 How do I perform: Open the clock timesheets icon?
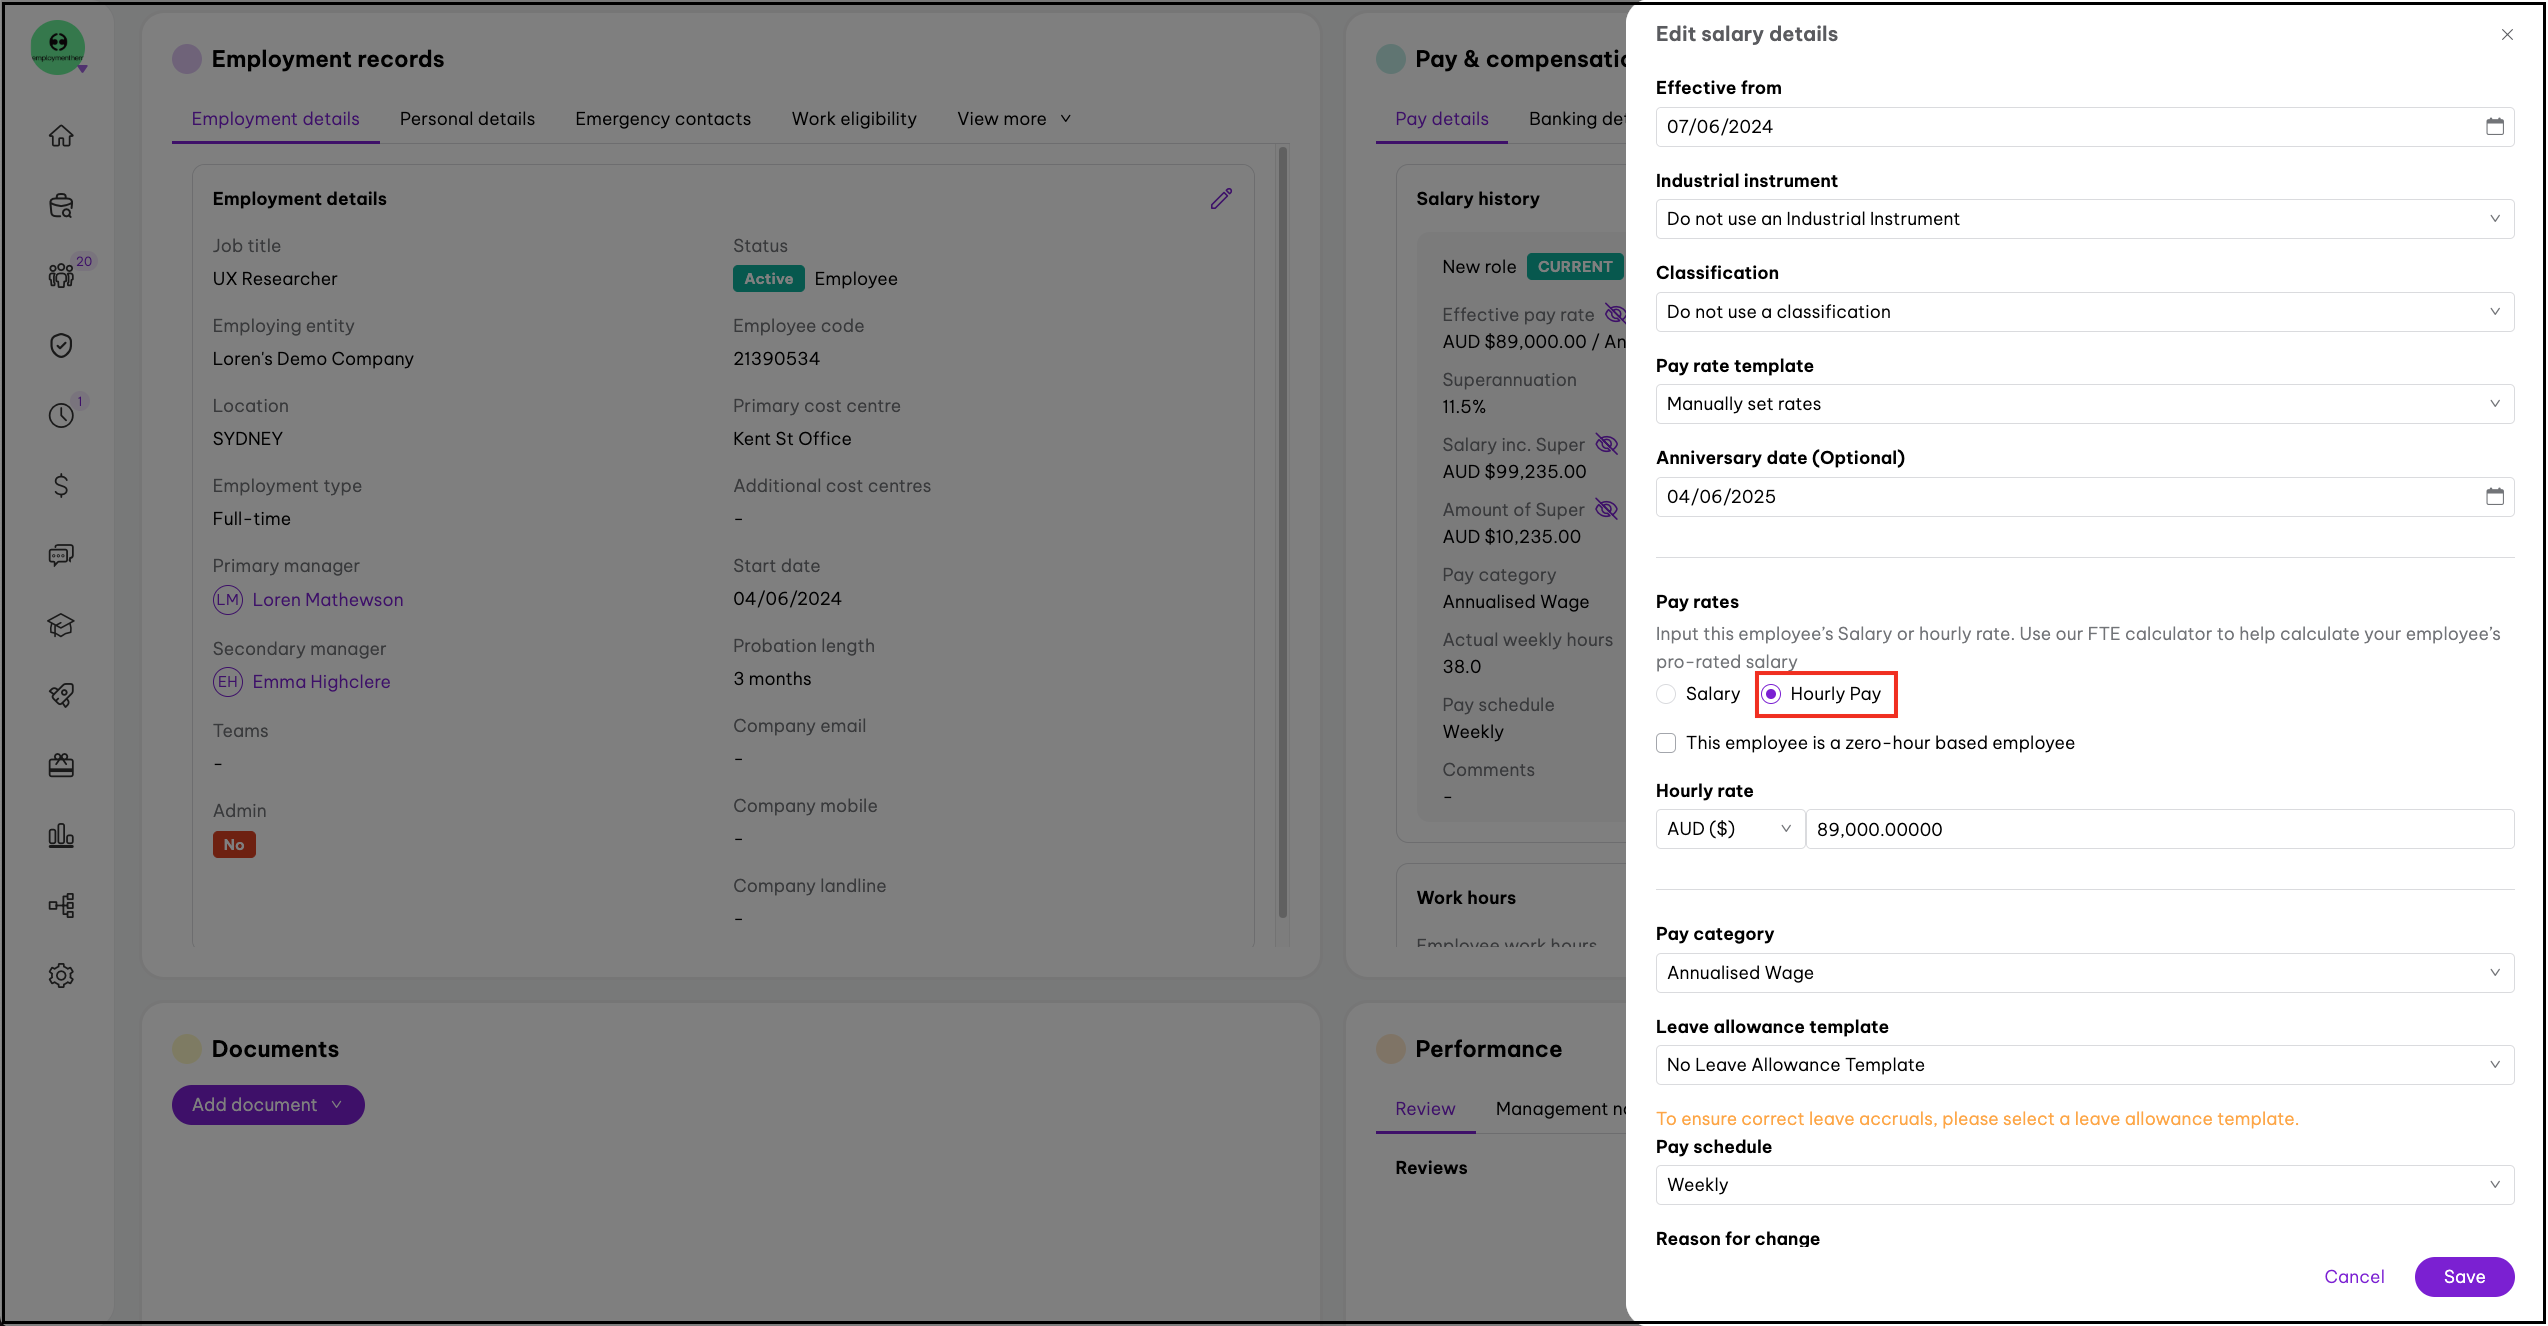[x=61, y=416]
